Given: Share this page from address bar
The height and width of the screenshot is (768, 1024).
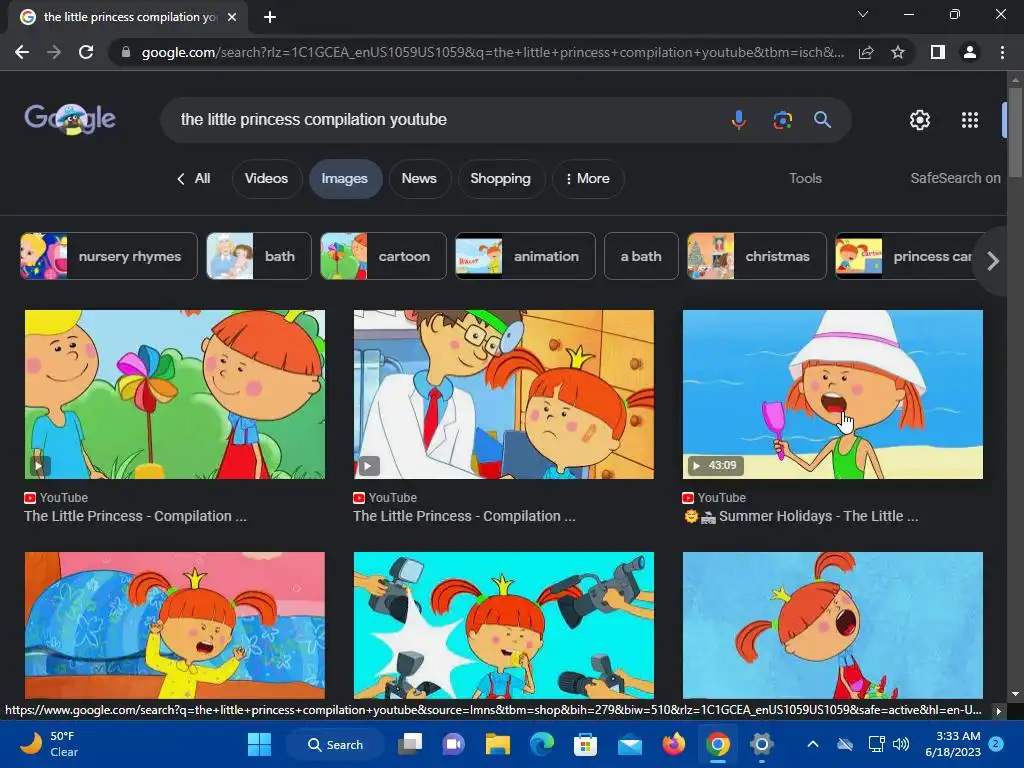Looking at the screenshot, I should tap(866, 52).
